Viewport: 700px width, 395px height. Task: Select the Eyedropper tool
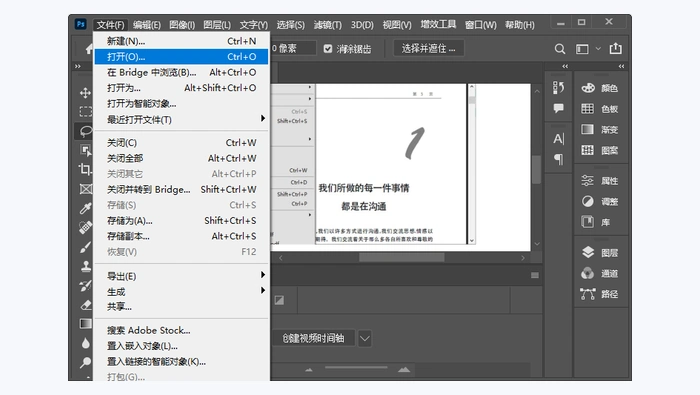pyautogui.click(x=85, y=208)
